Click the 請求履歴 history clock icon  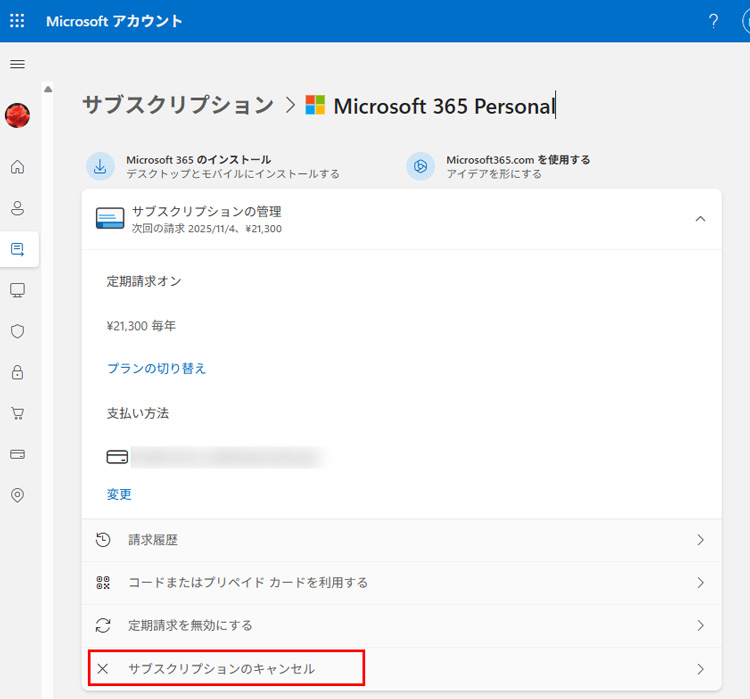click(x=103, y=540)
